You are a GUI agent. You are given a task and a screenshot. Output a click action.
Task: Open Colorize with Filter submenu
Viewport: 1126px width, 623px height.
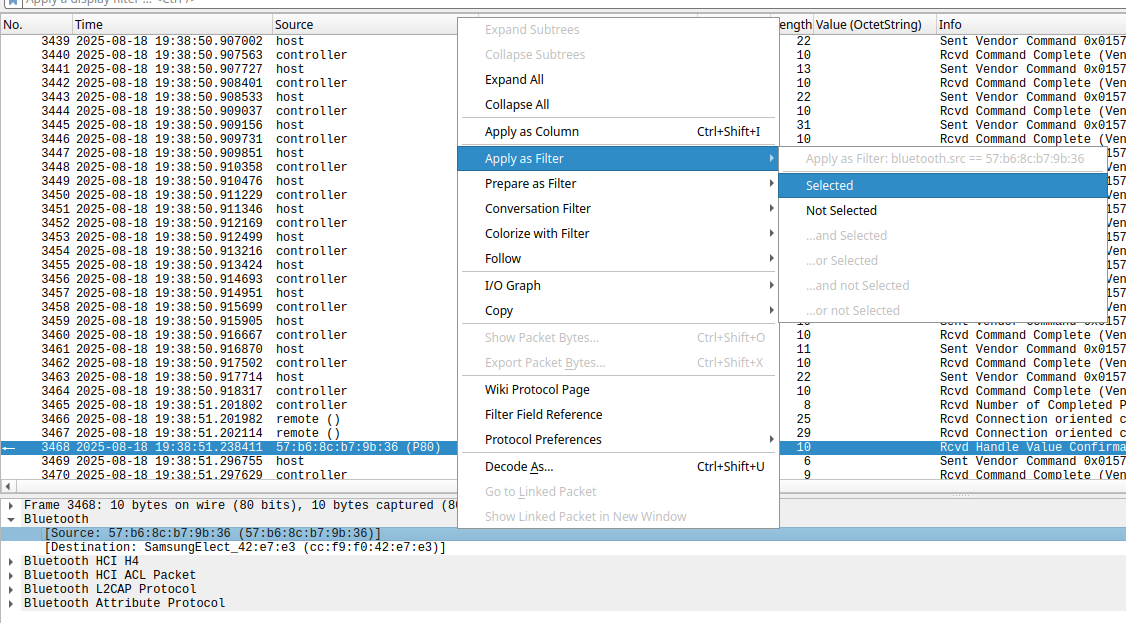pyautogui.click(x=536, y=234)
